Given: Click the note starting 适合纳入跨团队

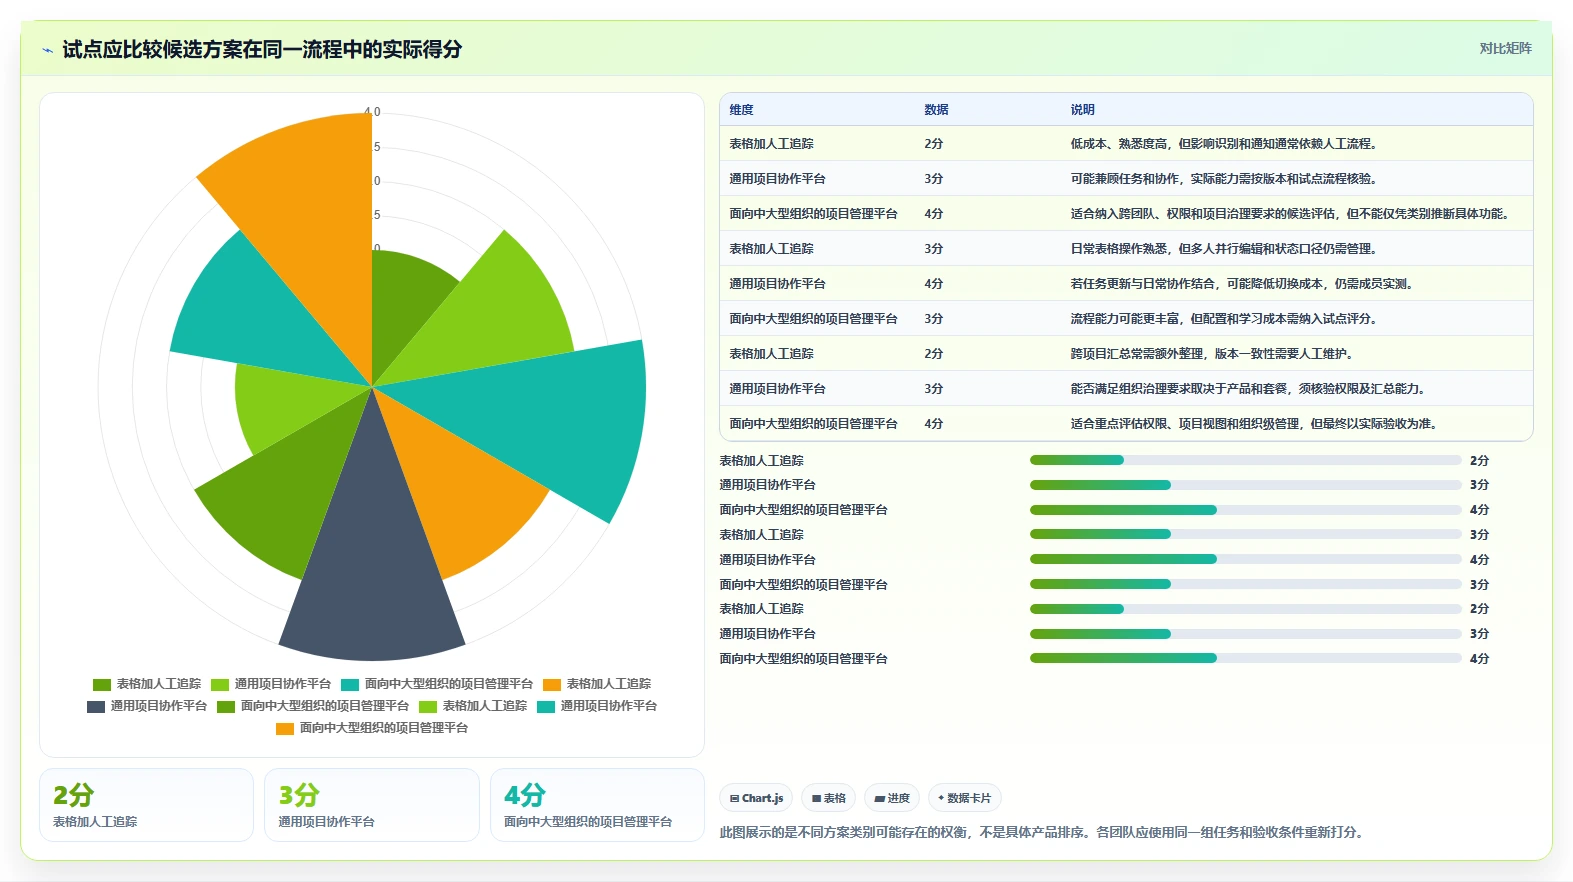Looking at the screenshot, I should click(1292, 214).
